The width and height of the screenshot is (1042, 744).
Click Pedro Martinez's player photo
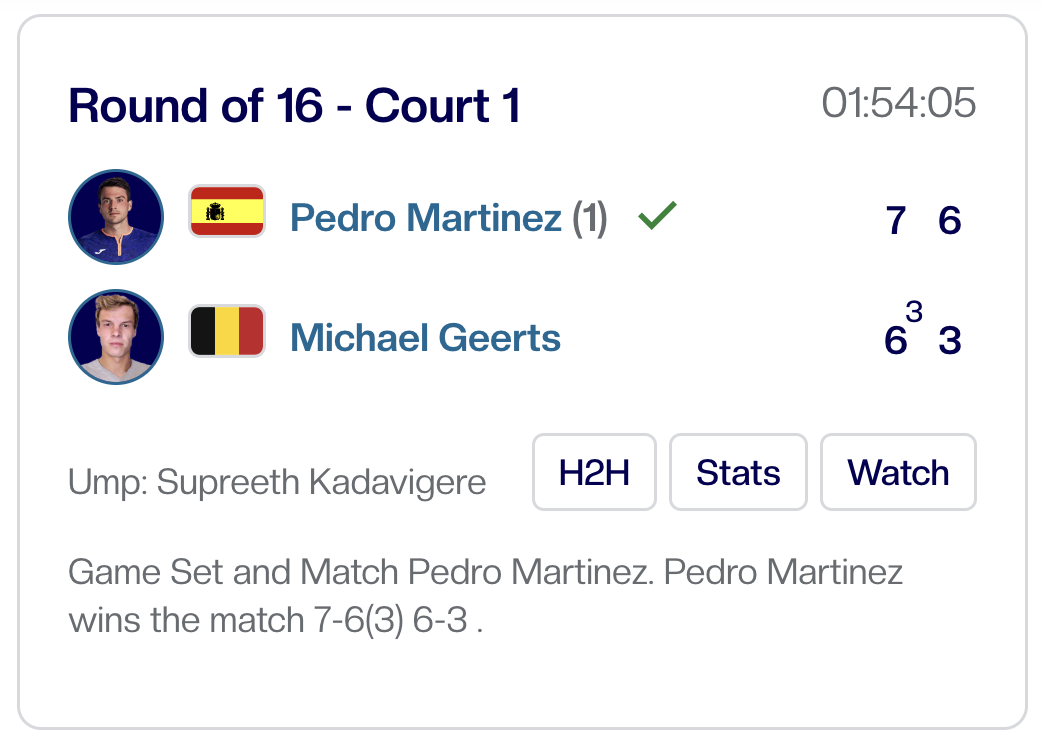pos(116,217)
